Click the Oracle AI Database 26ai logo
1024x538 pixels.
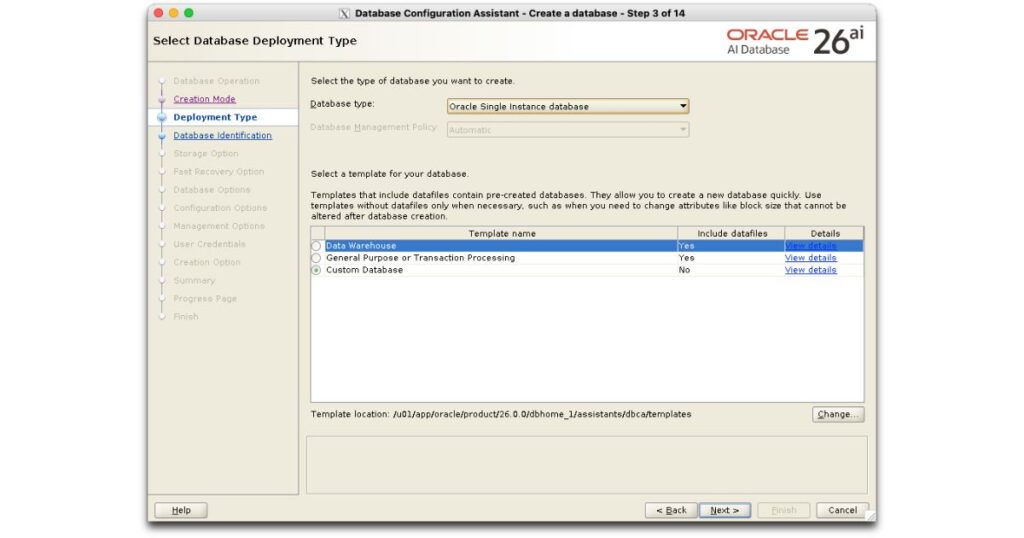coord(795,40)
